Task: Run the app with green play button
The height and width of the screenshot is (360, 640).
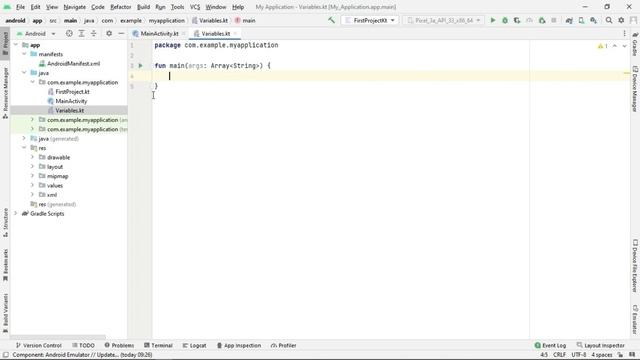Action: tap(493, 20)
